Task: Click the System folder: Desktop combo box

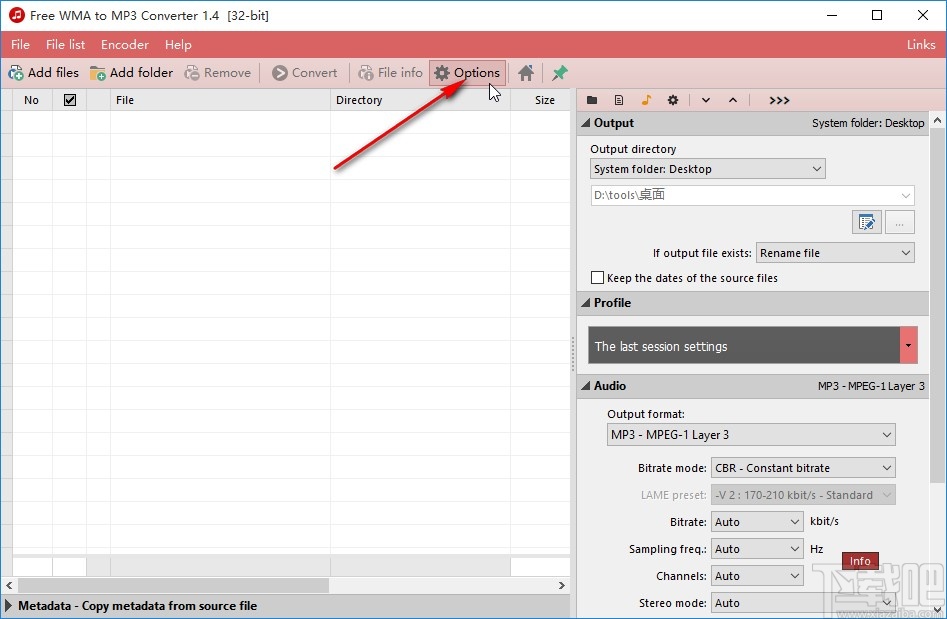Action: point(707,168)
